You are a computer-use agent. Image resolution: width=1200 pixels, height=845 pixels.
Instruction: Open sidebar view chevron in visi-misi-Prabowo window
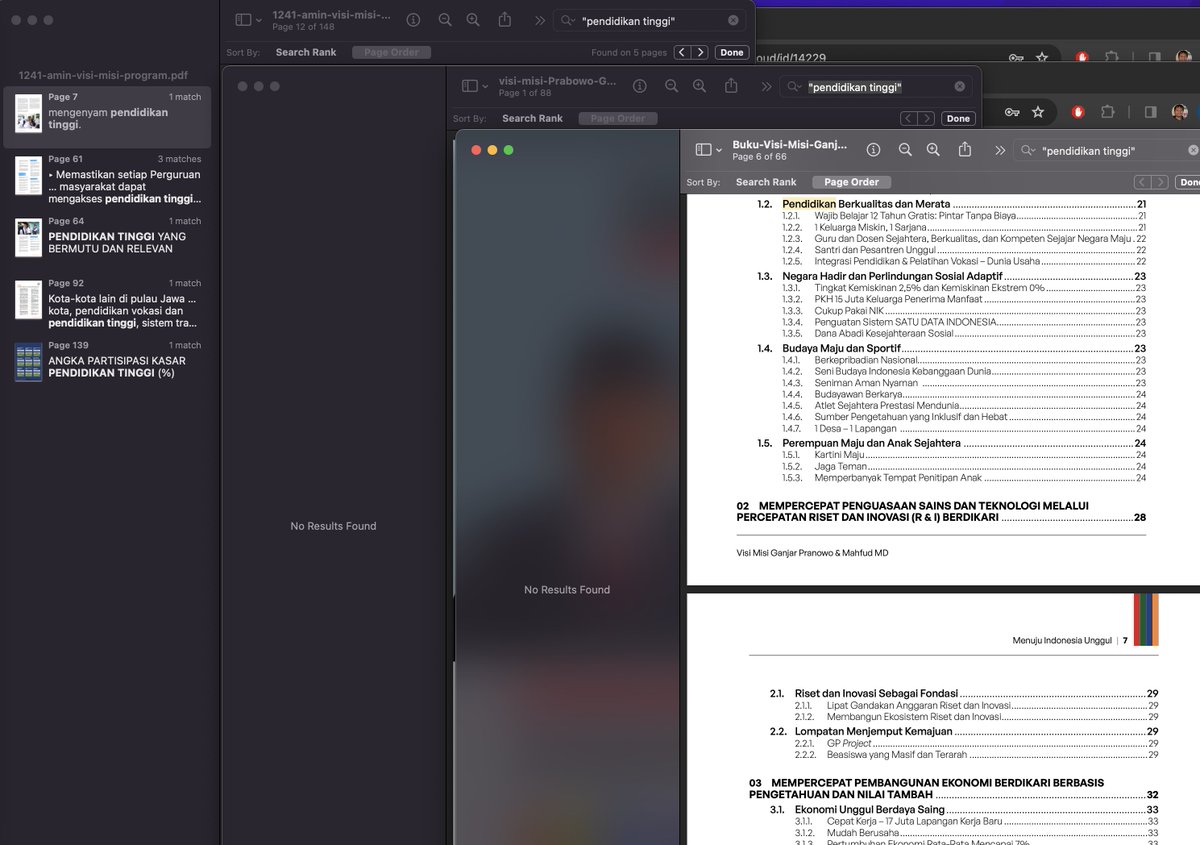pos(486,87)
